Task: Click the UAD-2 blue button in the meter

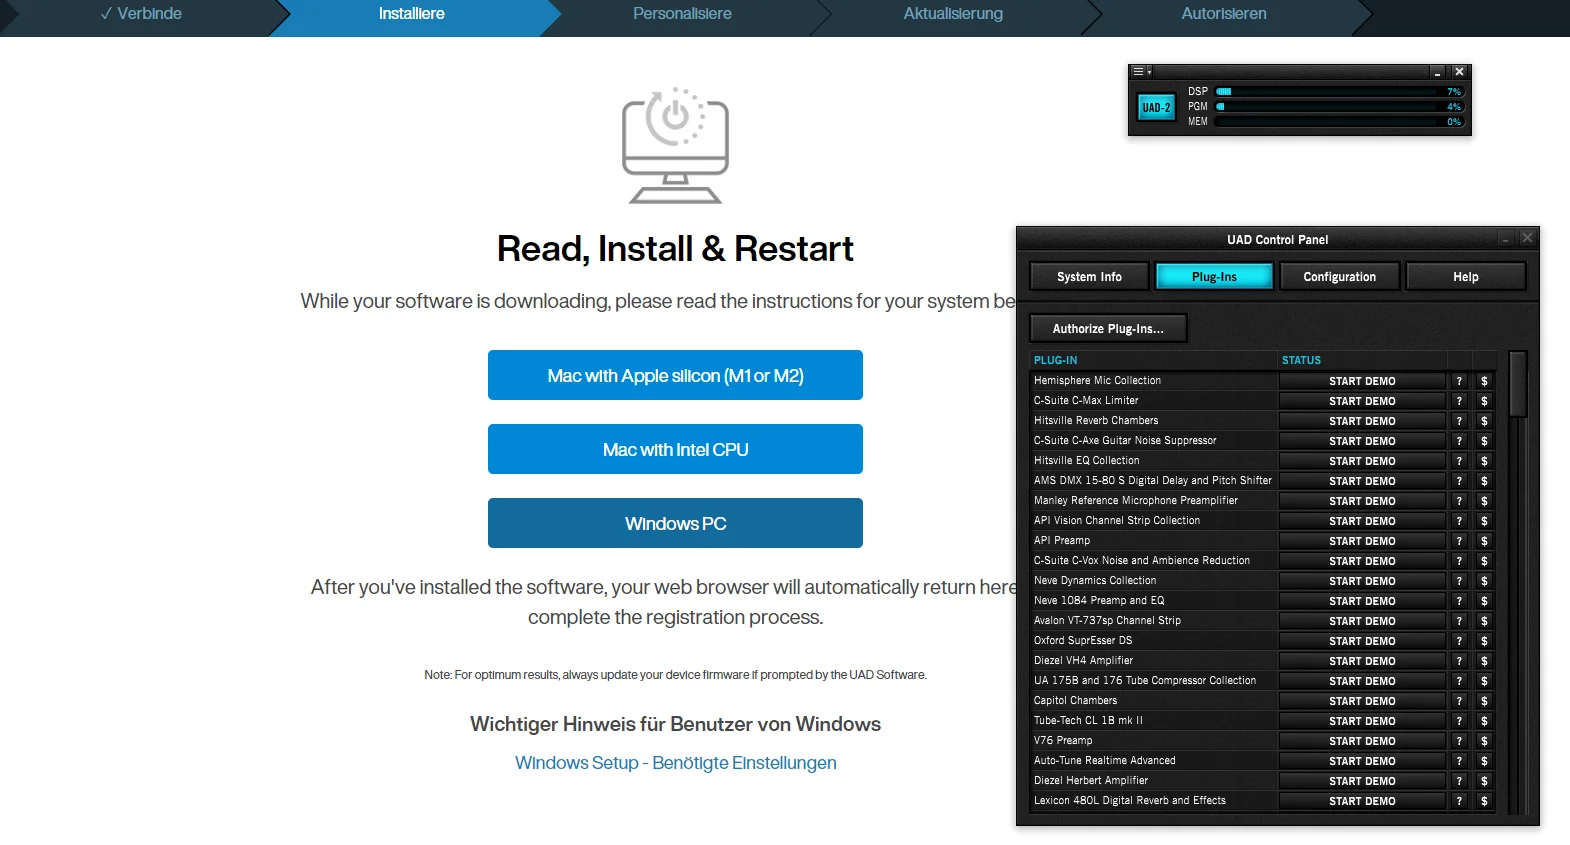Action: [x=1157, y=107]
